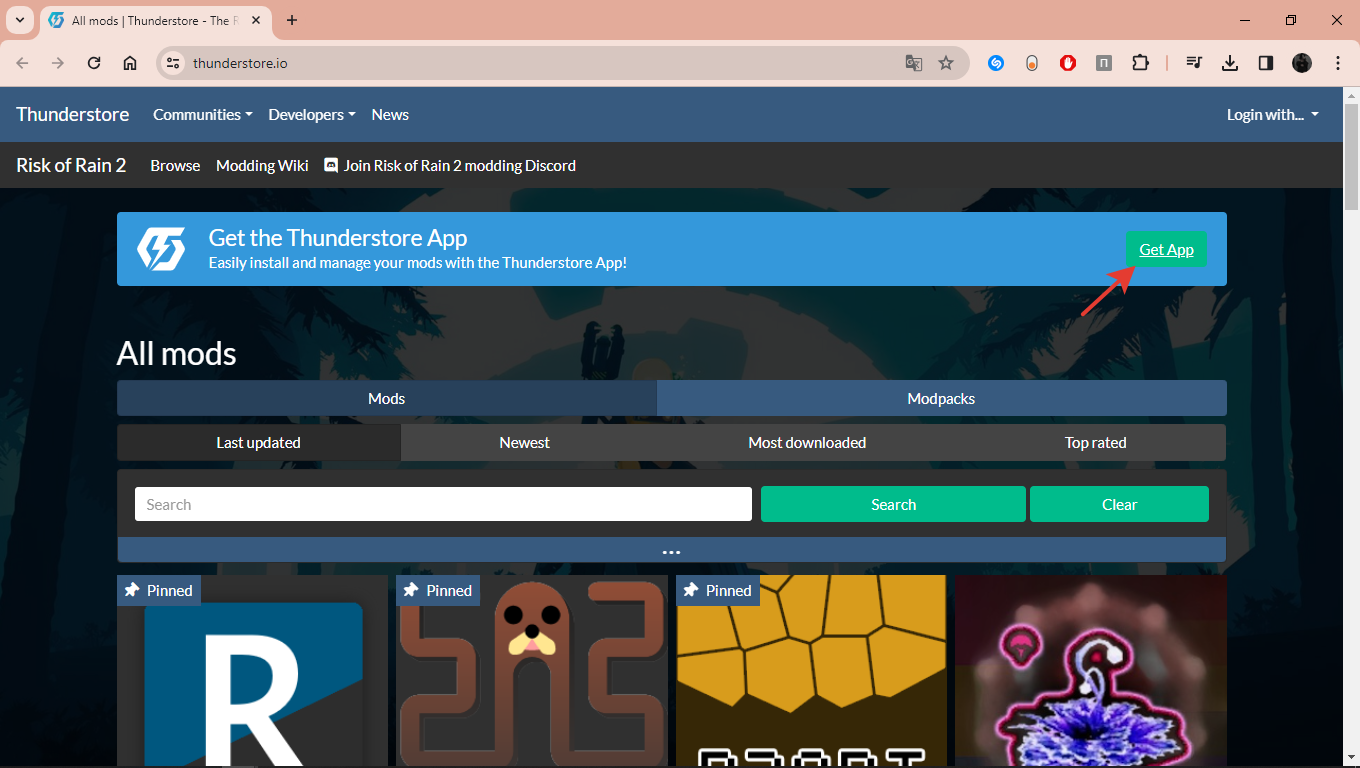
Task: Open the pinned mod with the white R thumbnail
Action: 252,671
